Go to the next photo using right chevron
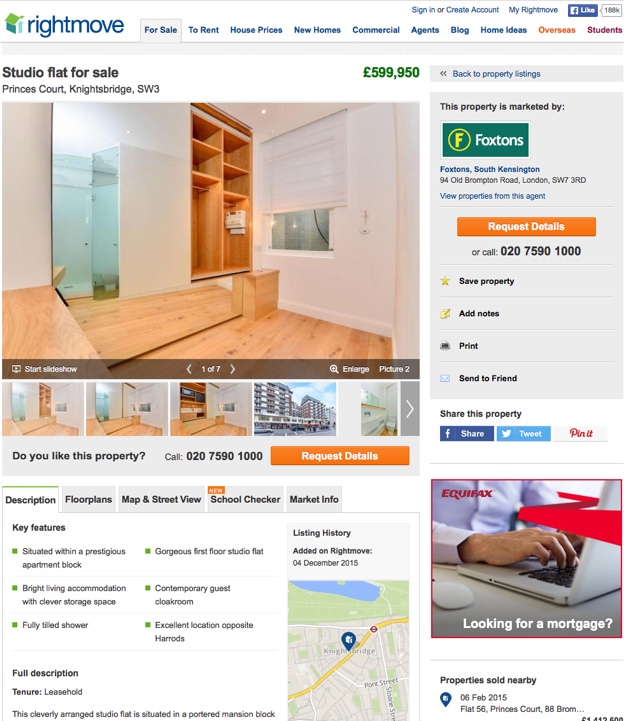Image resolution: width=624 pixels, height=721 pixels. pyautogui.click(x=233, y=369)
